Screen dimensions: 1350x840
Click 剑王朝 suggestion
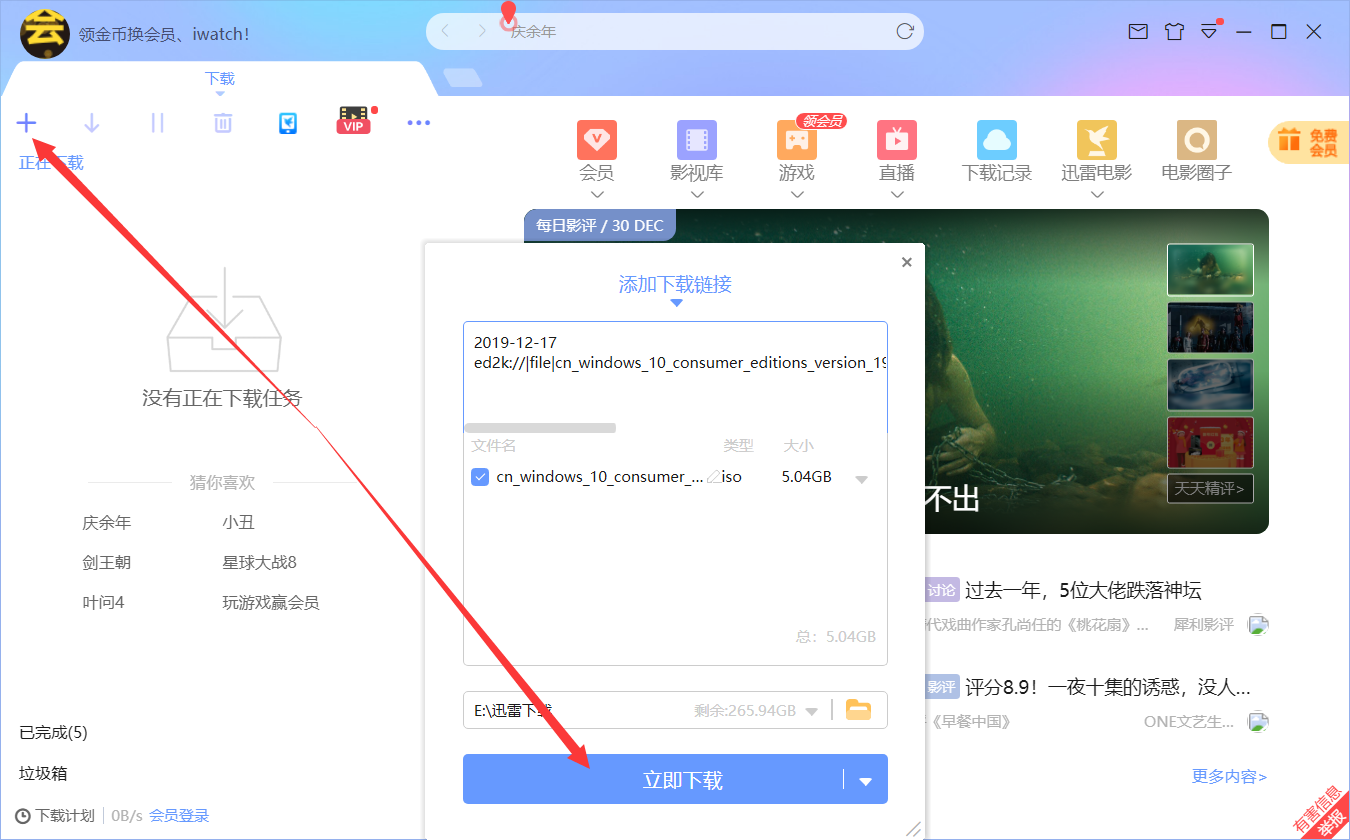107,563
